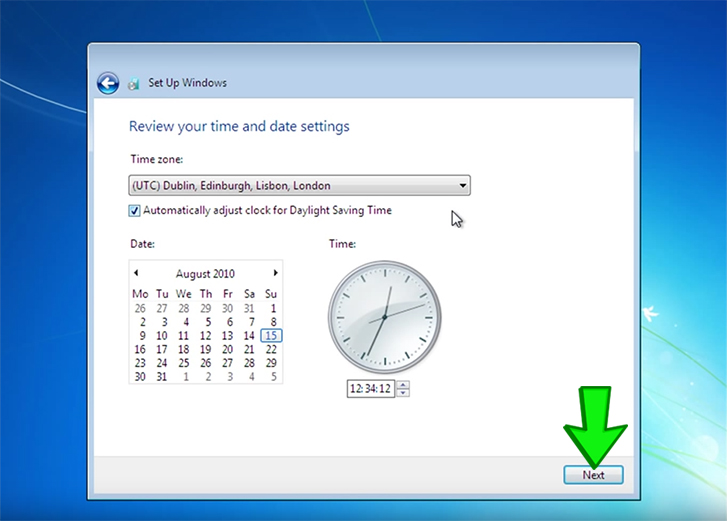The height and width of the screenshot is (521, 727).
Task: Select August 31 in the calendar
Action: coord(161,377)
